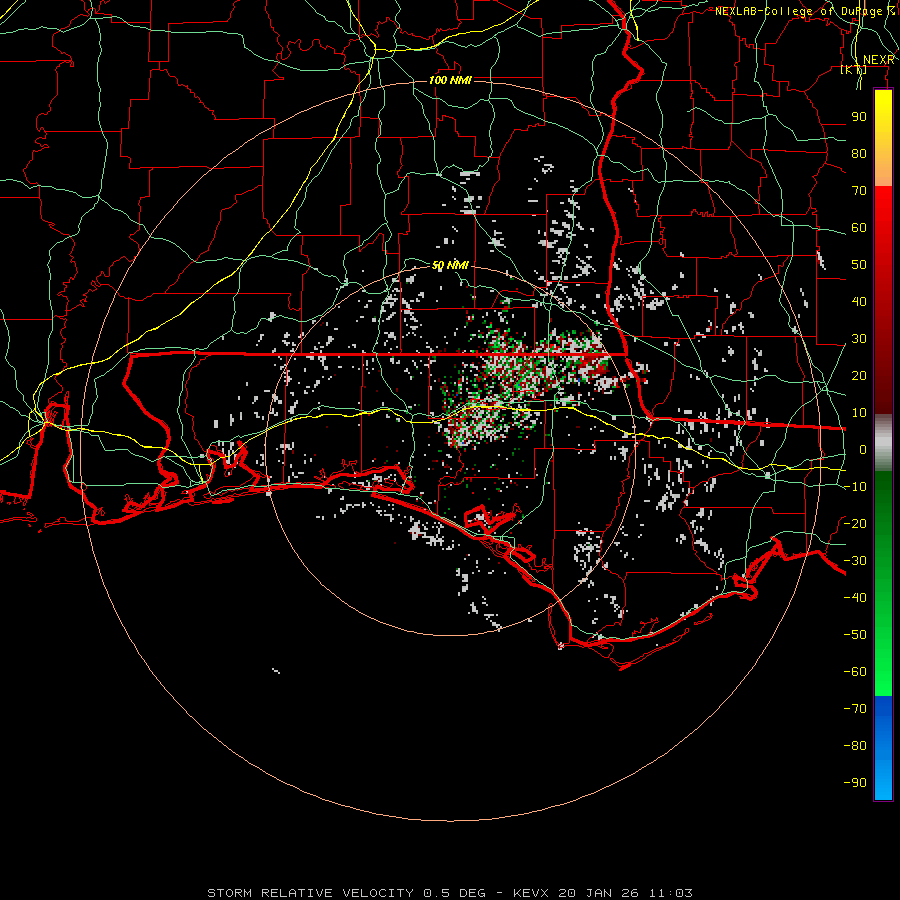Click the 90 value on the velocity scale

coord(859,117)
